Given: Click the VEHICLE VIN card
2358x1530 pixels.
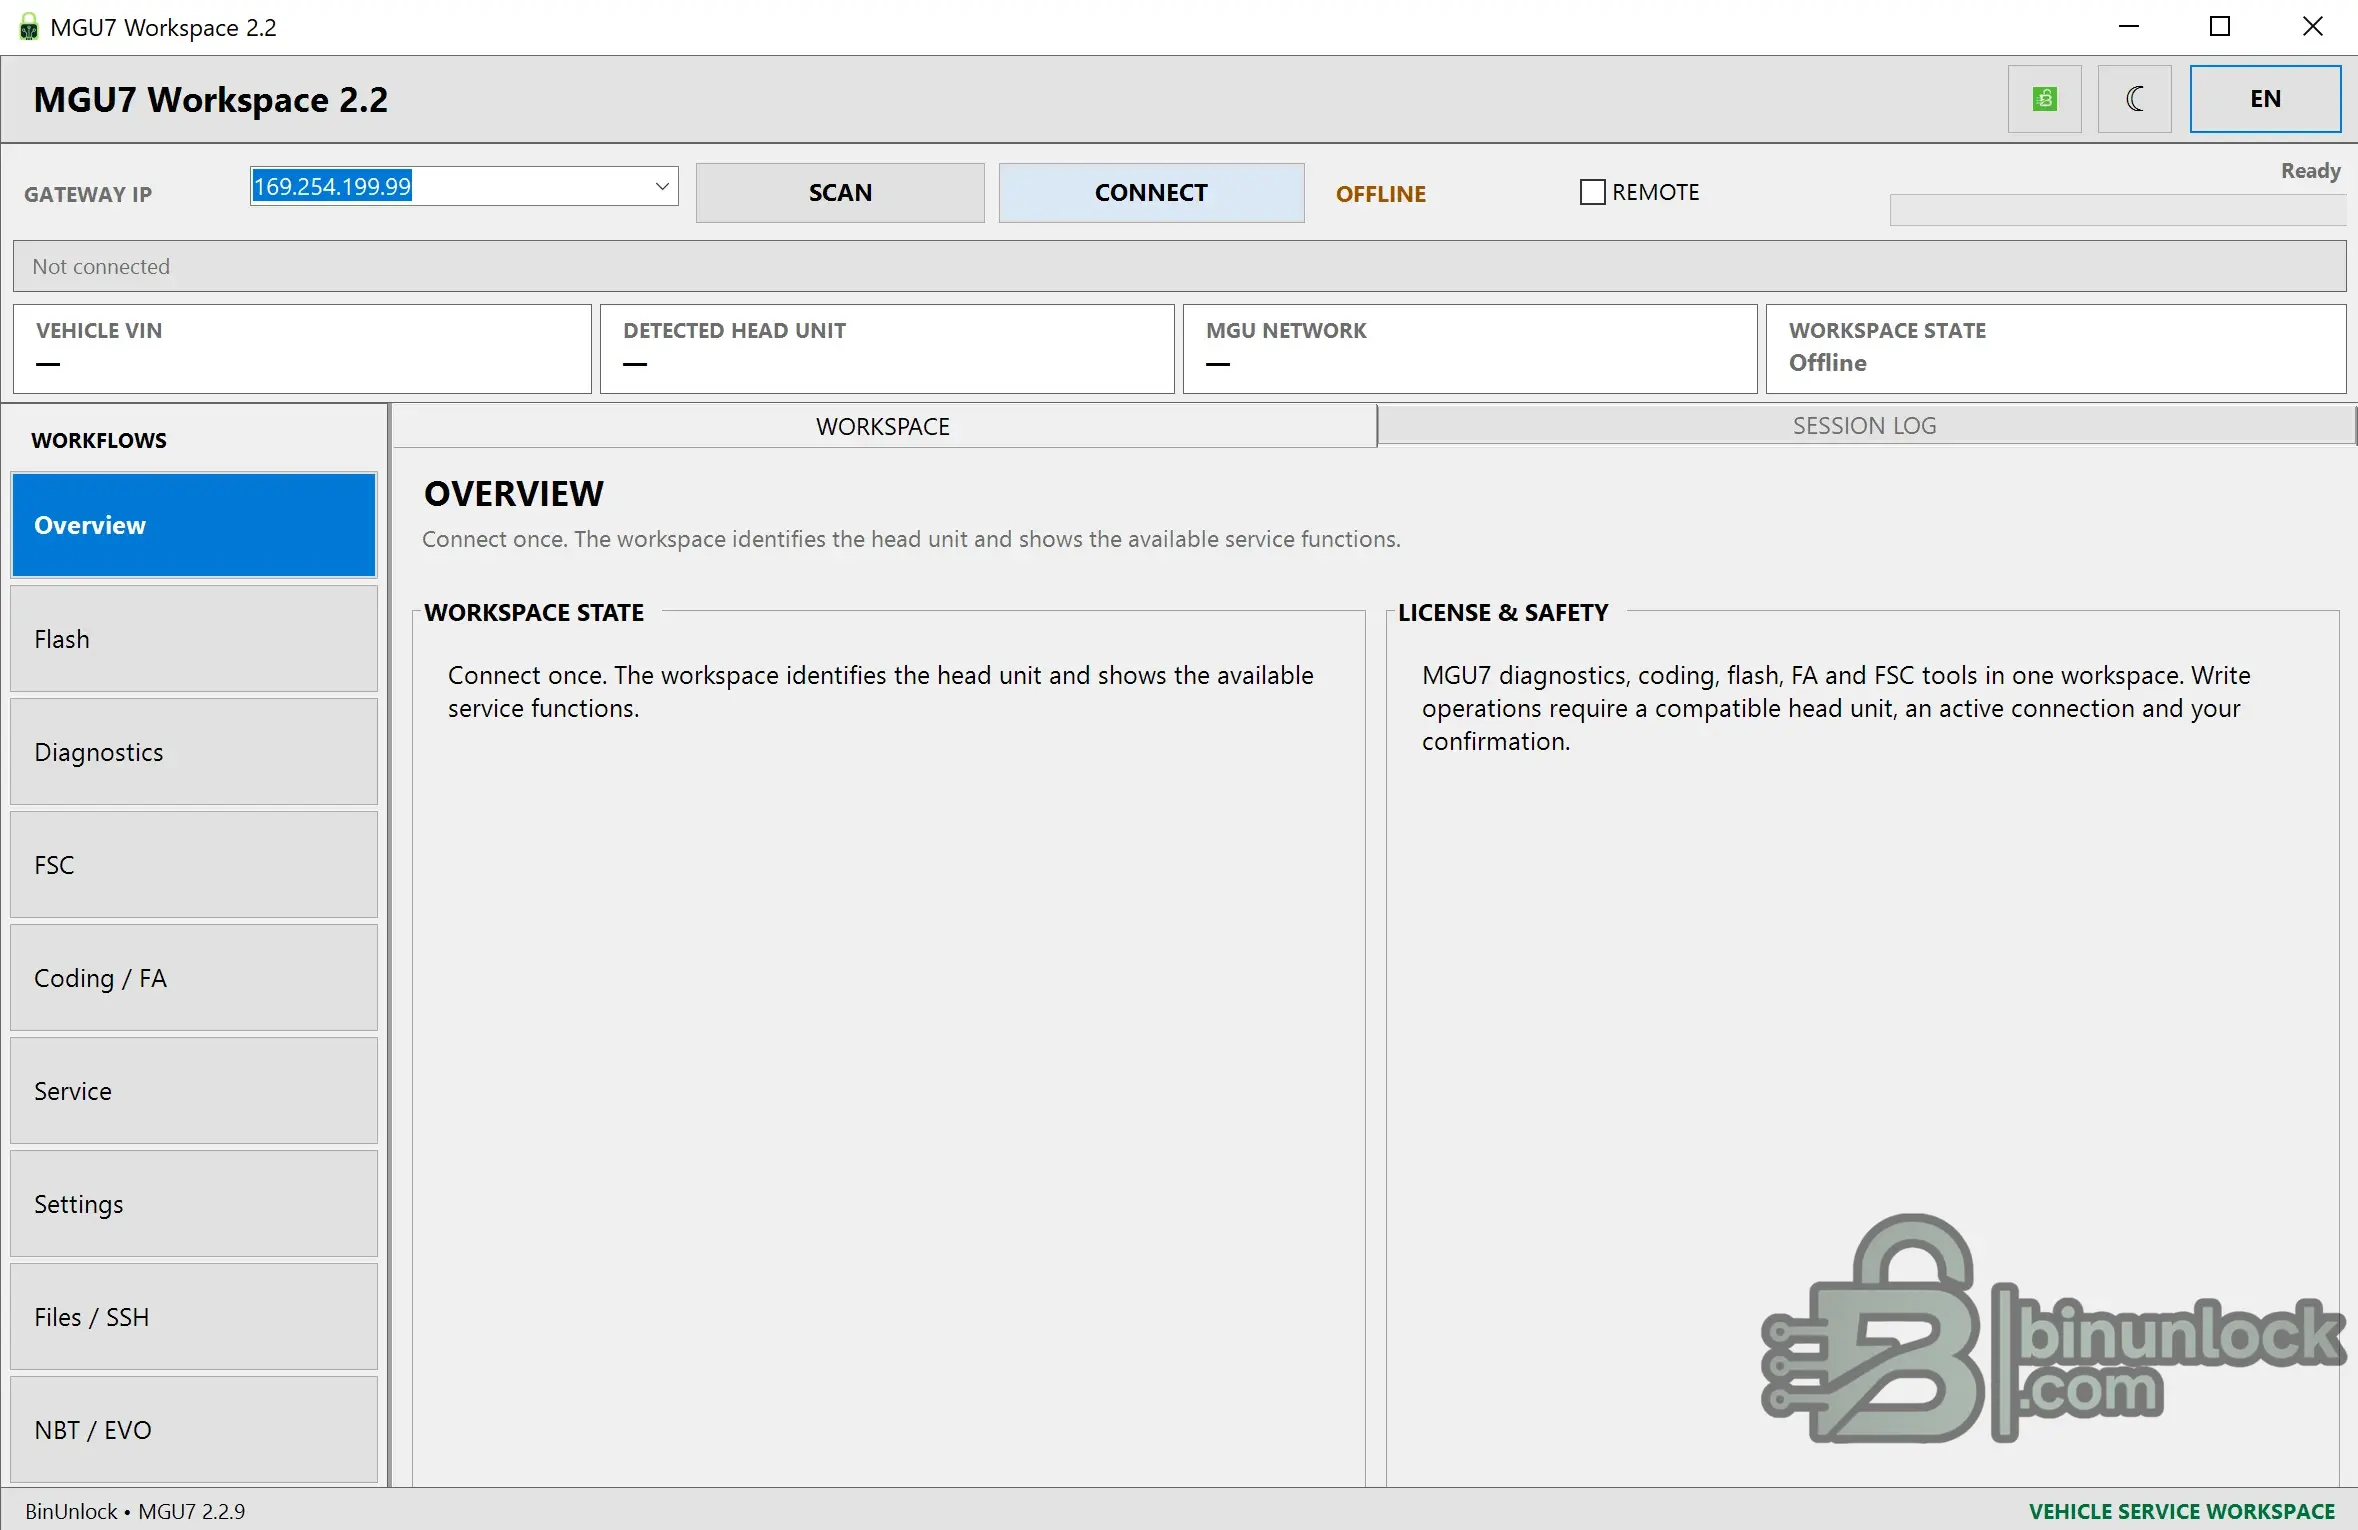Looking at the screenshot, I should [x=302, y=349].
